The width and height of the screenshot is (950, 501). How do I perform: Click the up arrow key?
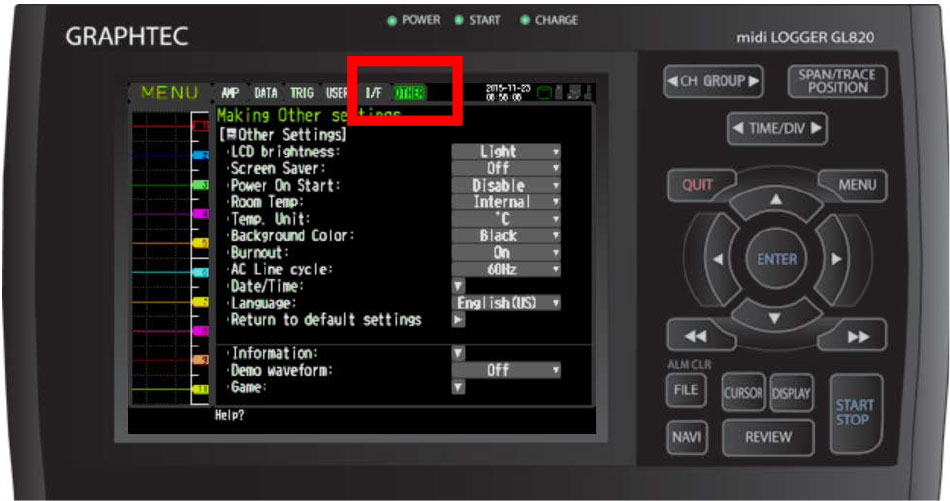(776, 201)
